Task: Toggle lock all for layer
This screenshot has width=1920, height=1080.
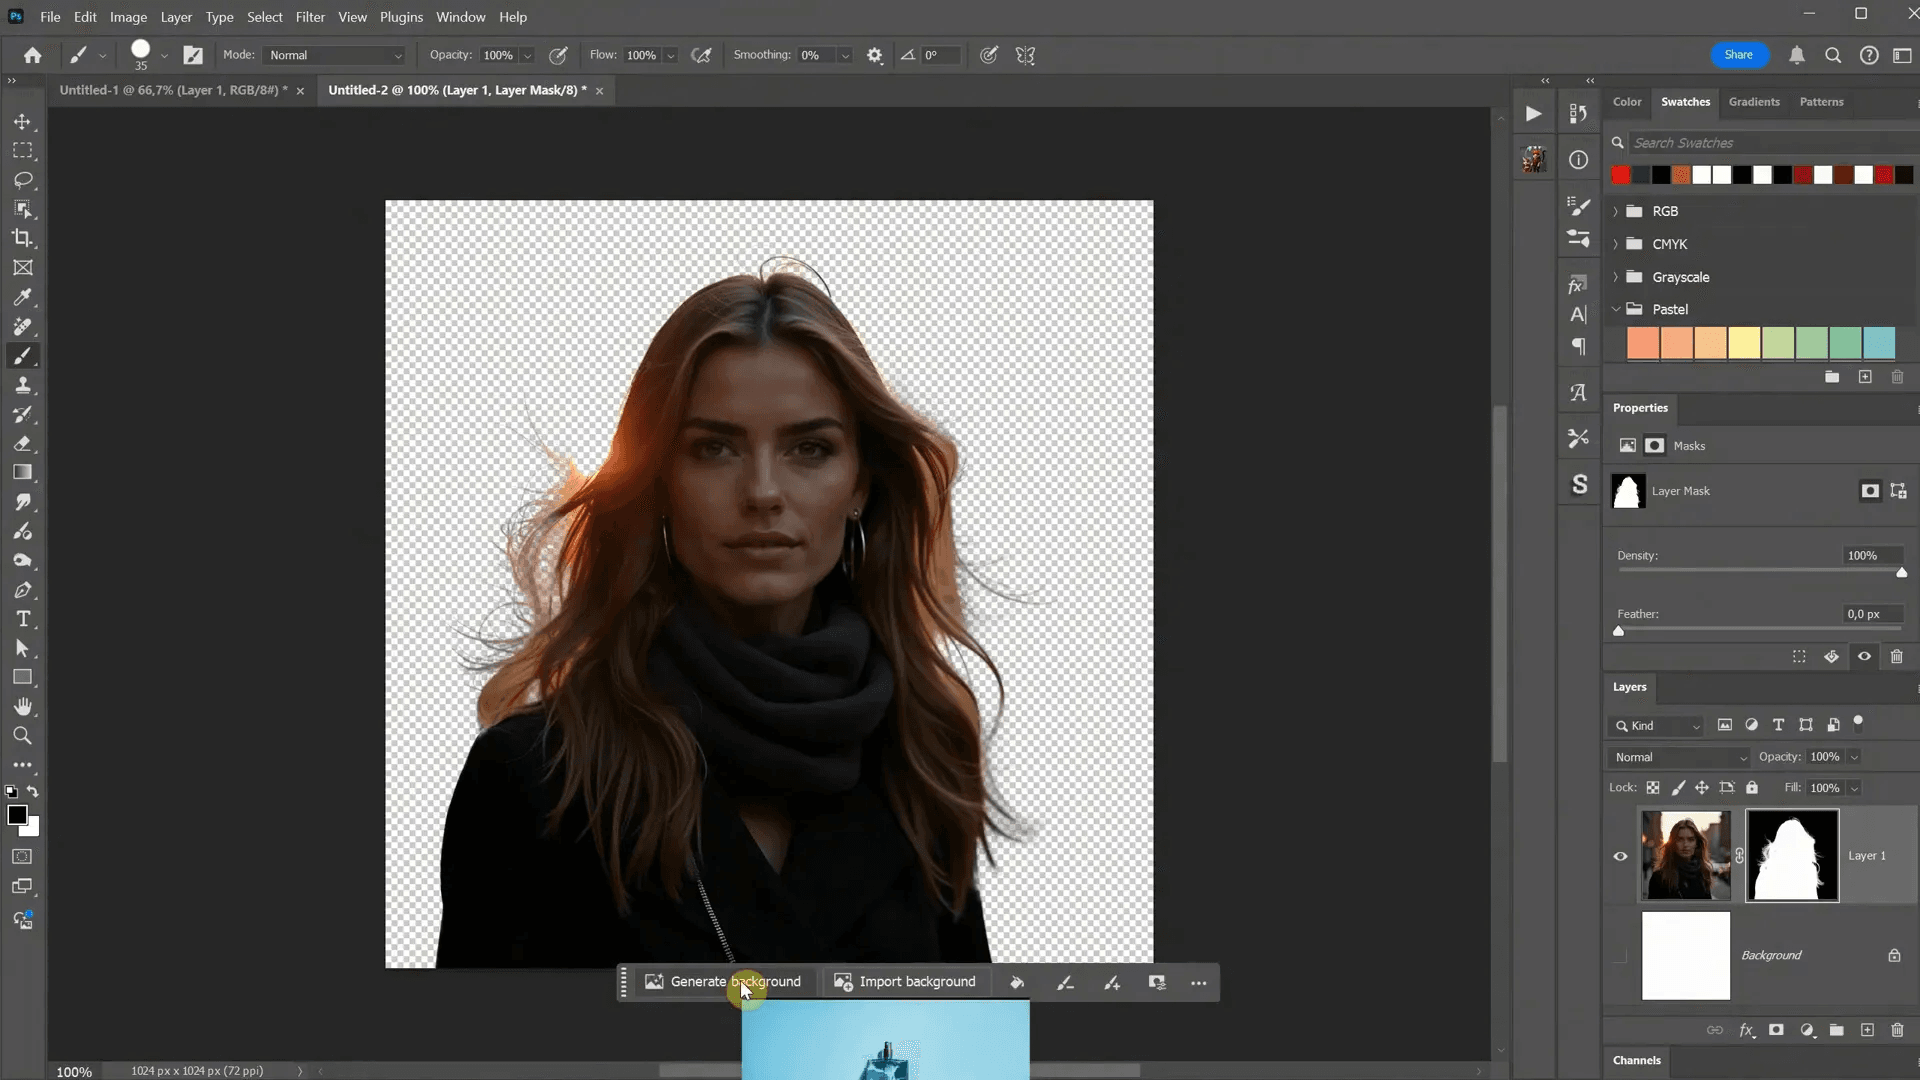Action: [1752, 788]
